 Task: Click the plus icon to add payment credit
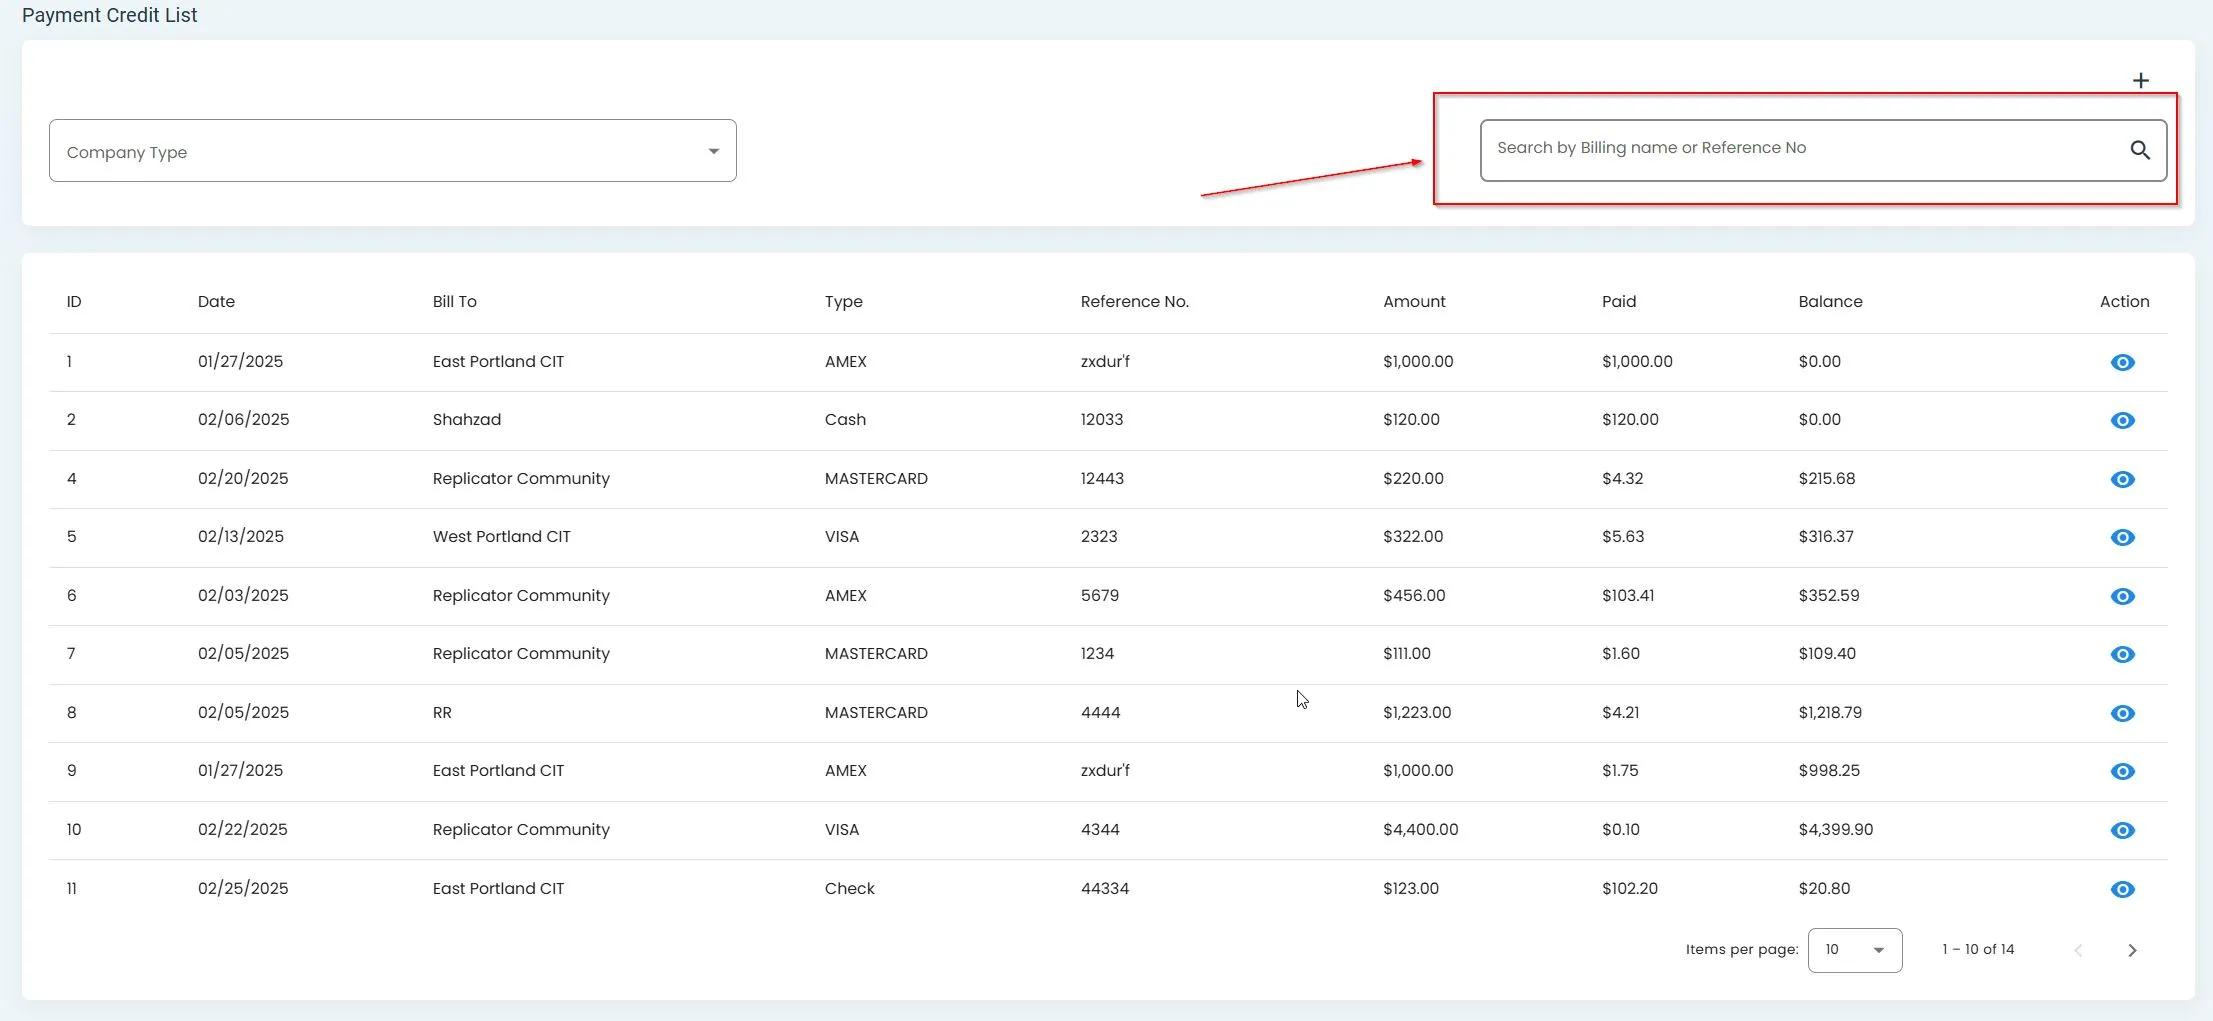click(2140, 80)
